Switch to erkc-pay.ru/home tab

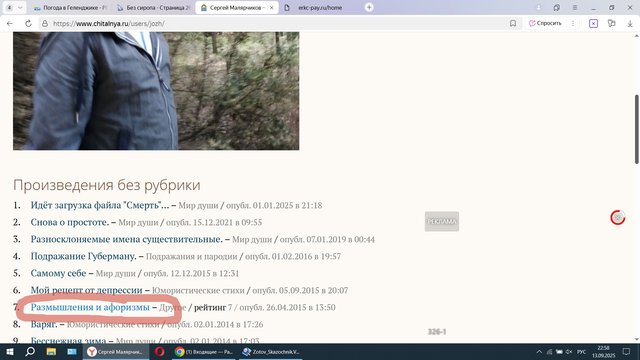coord(320,7)
